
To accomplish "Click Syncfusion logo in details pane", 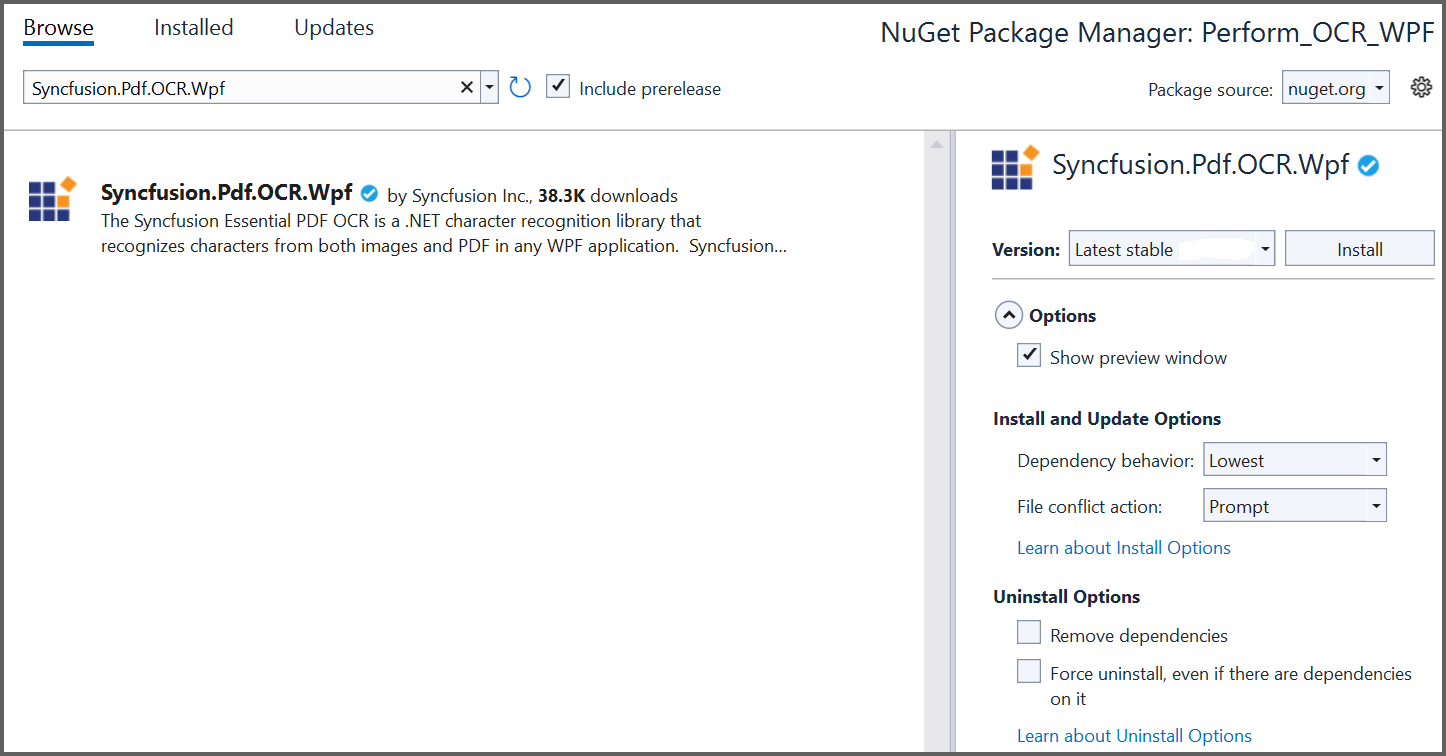I will pyautogui.click(x=1015, y=167).
